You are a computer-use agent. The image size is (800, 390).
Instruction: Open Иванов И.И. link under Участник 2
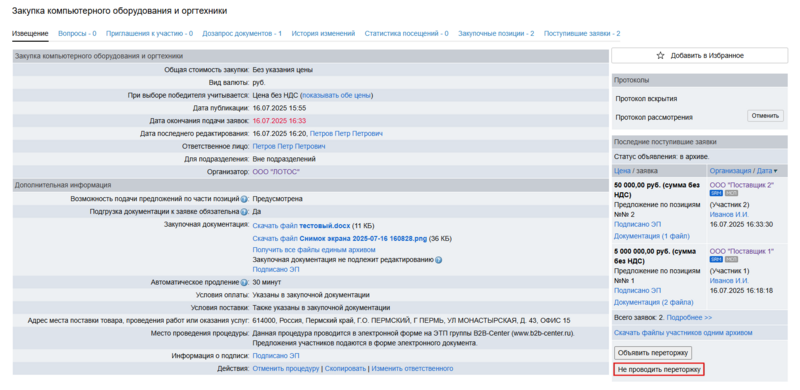tap(729, 214)
